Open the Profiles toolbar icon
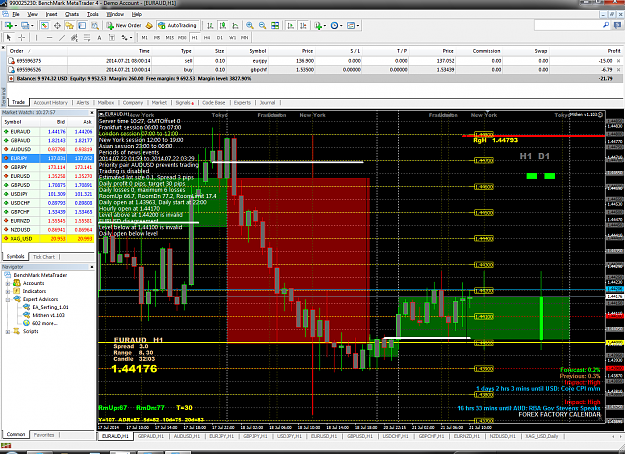This screenshot has height=454, width=625. tap(26, 26)
